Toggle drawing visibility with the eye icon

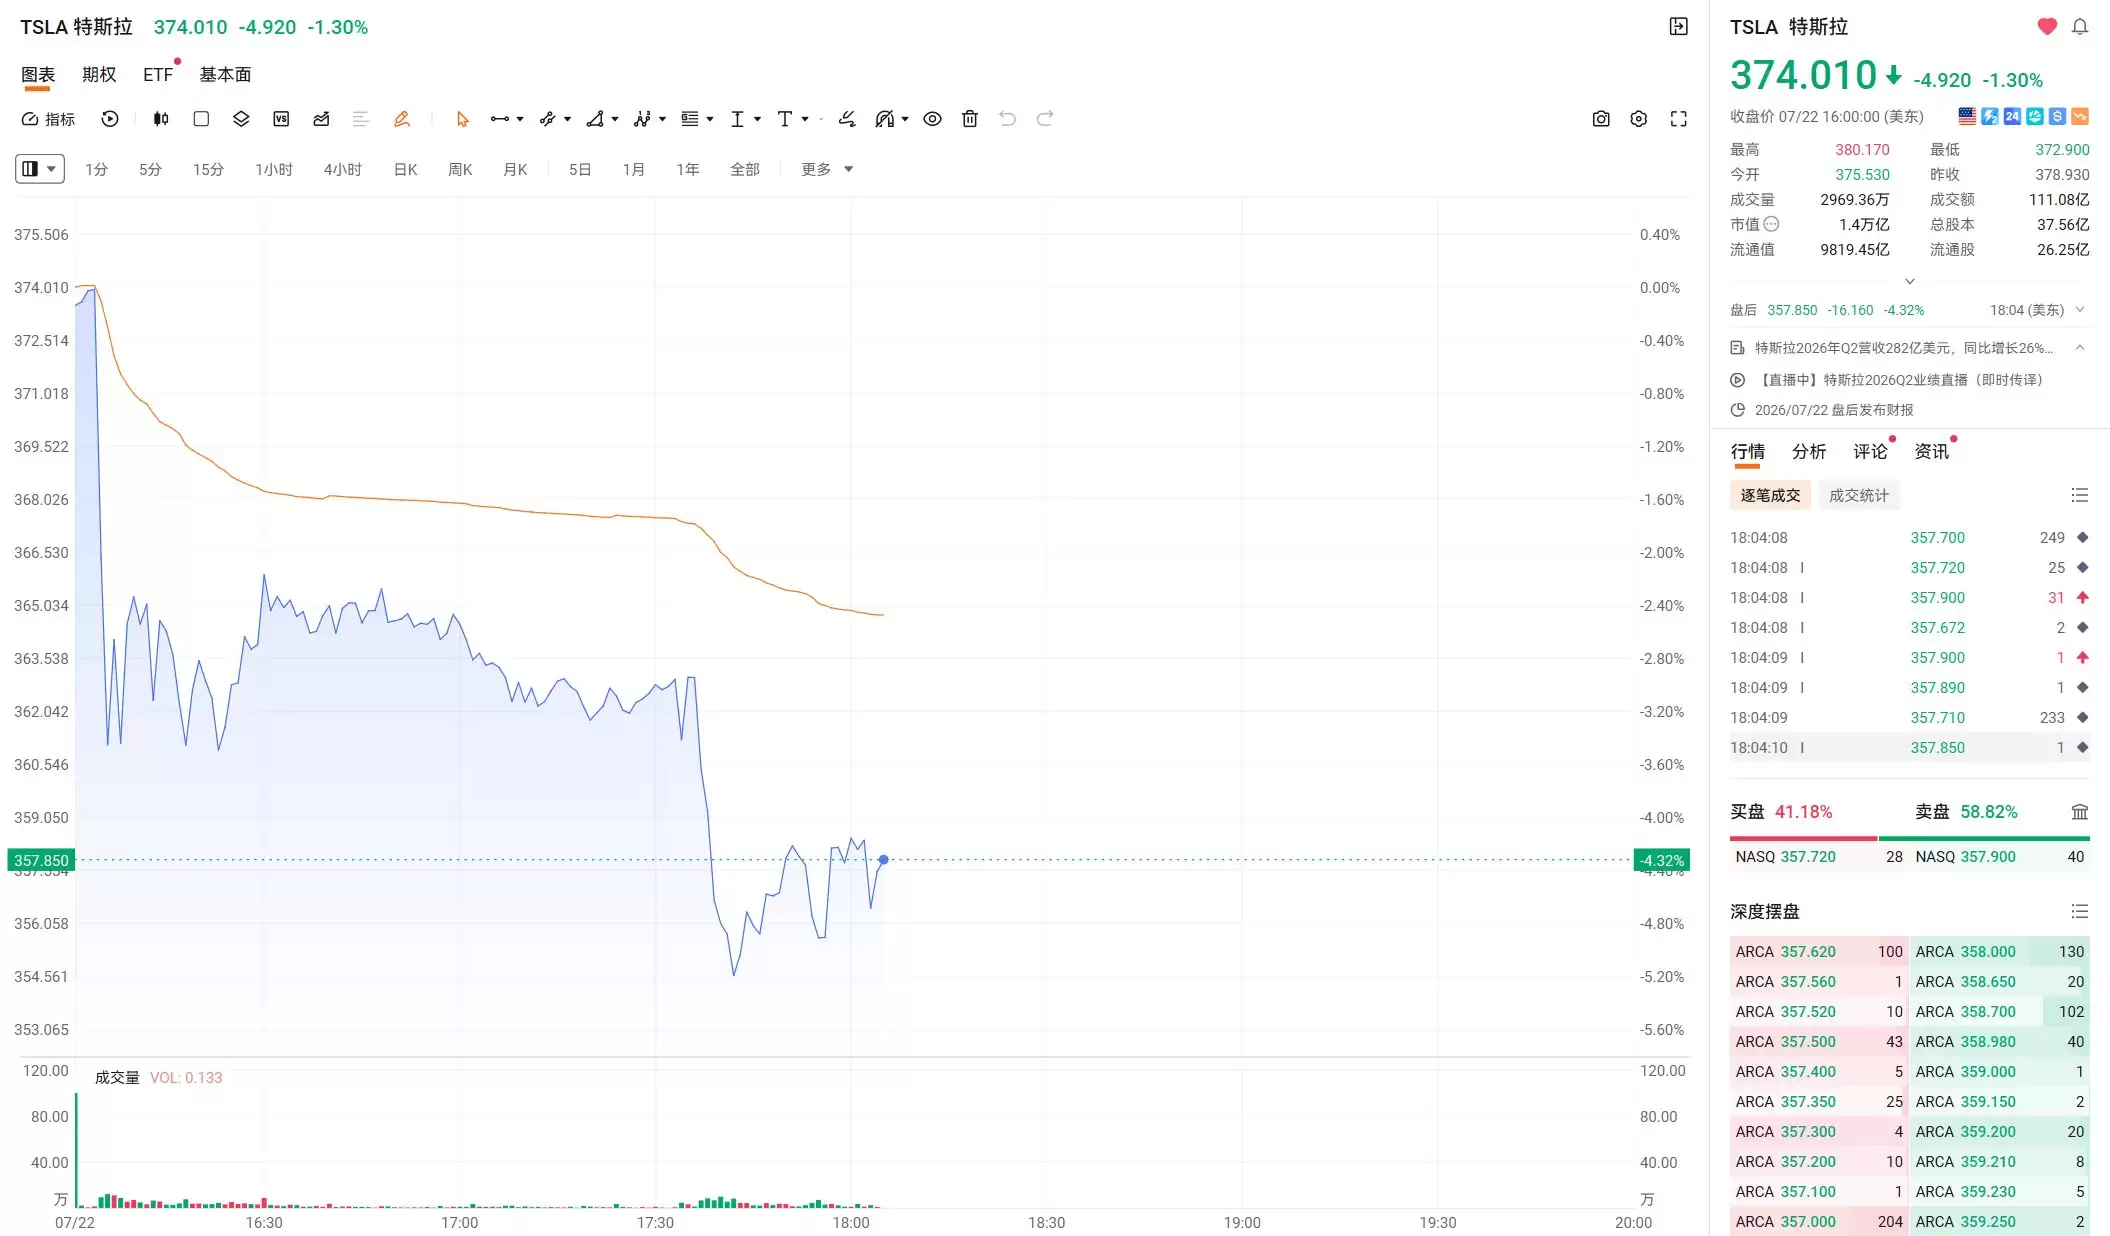(x=932, y=119)
